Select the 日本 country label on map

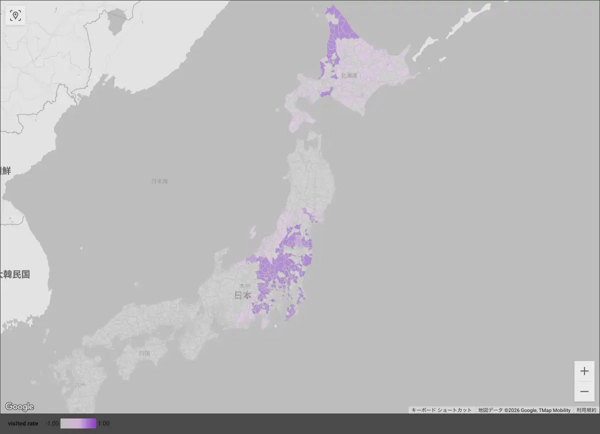(243, 296)
